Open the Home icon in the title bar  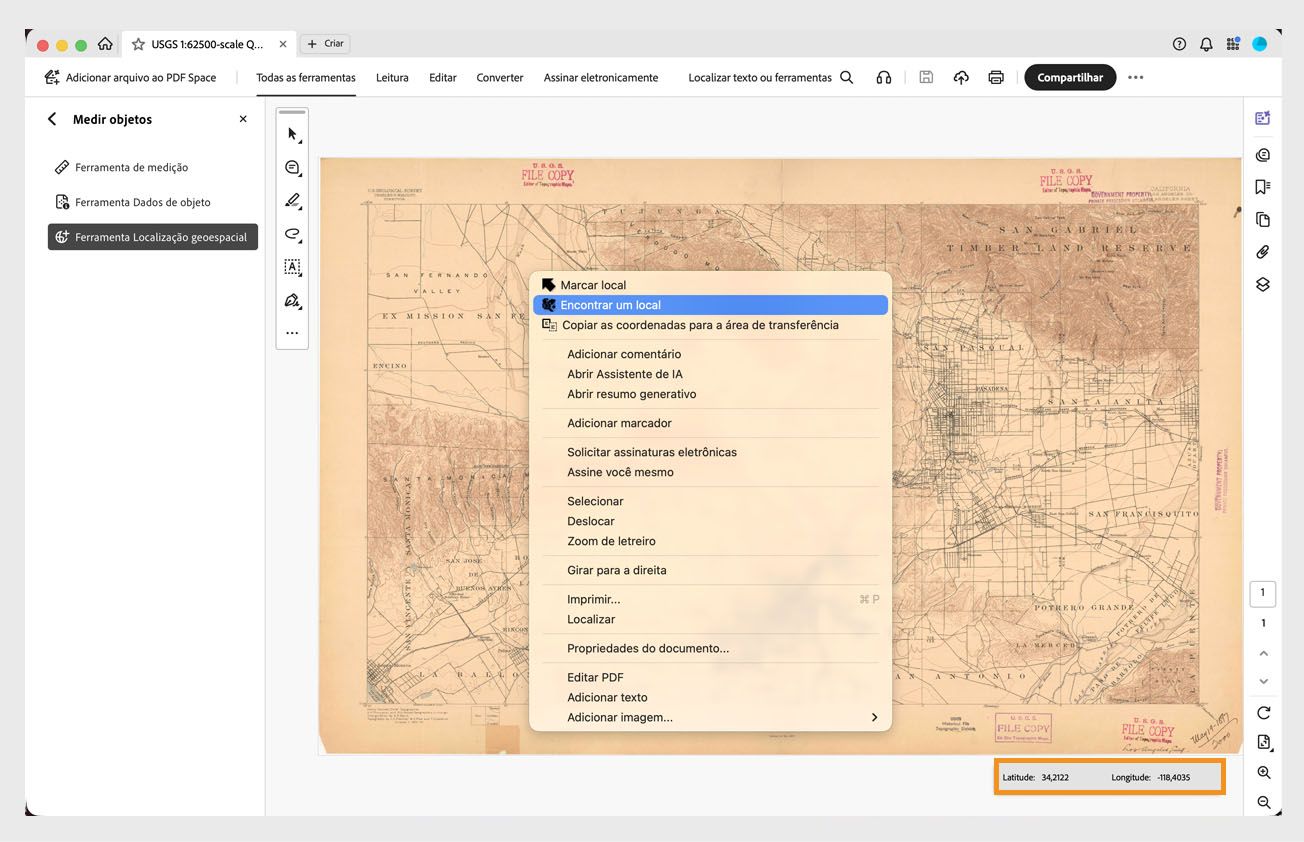click(105, 44)
